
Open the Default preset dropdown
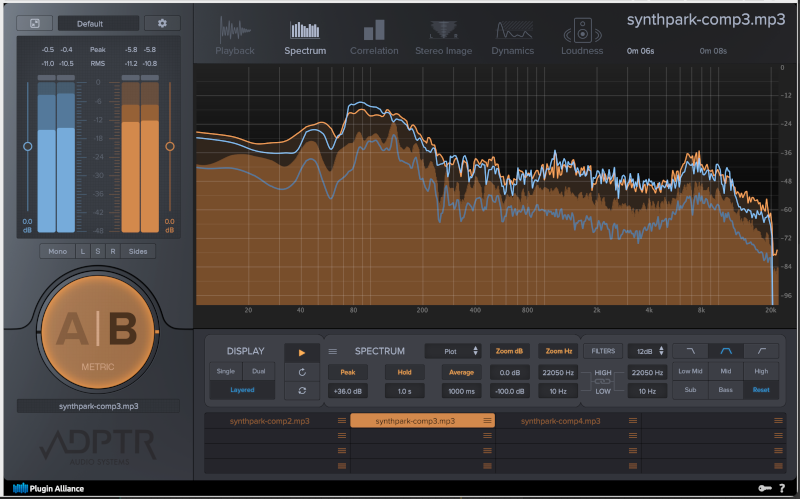tap(97, 23)
